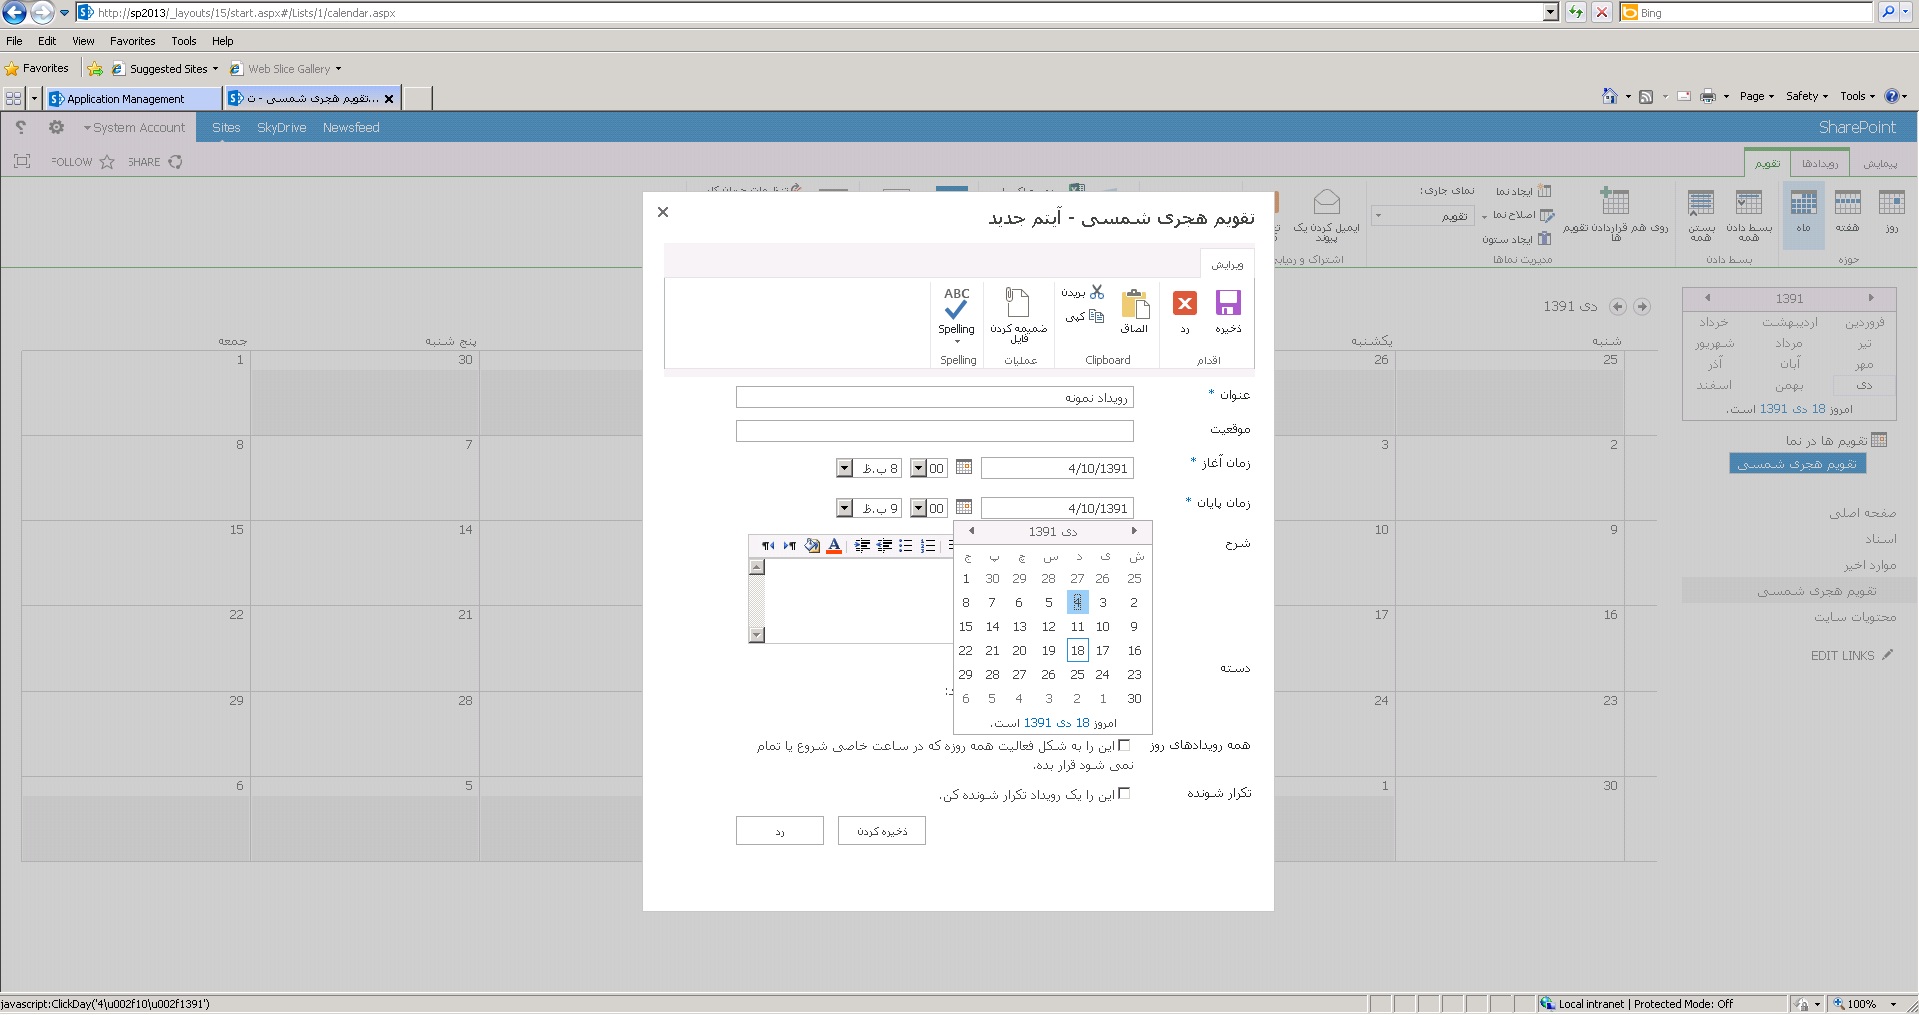Click the Save (ذخیره) icon in the dialog ribbon

1228,304
